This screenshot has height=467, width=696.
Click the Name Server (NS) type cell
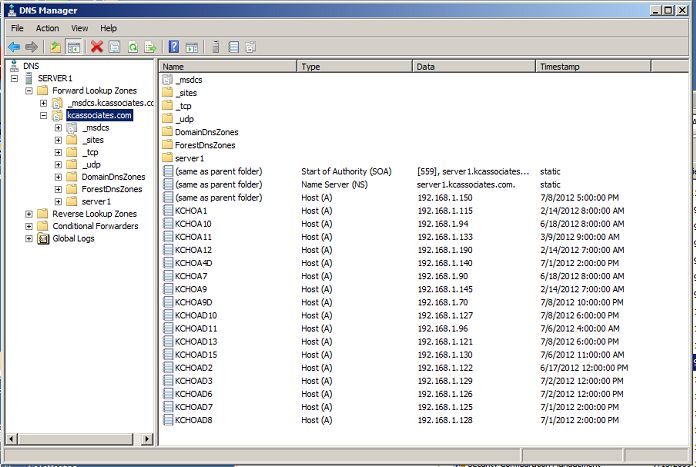click(334, 185)
